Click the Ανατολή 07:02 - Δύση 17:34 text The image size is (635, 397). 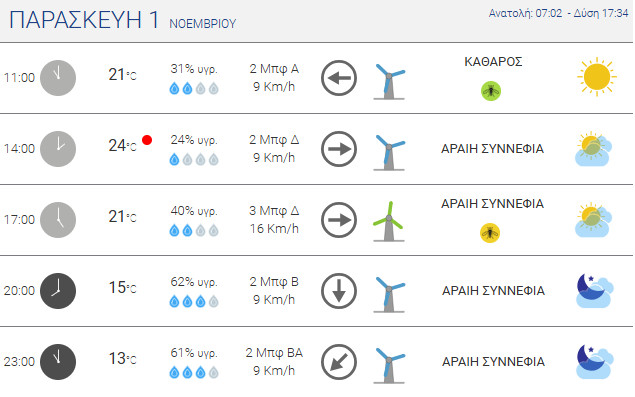[558, 13]
